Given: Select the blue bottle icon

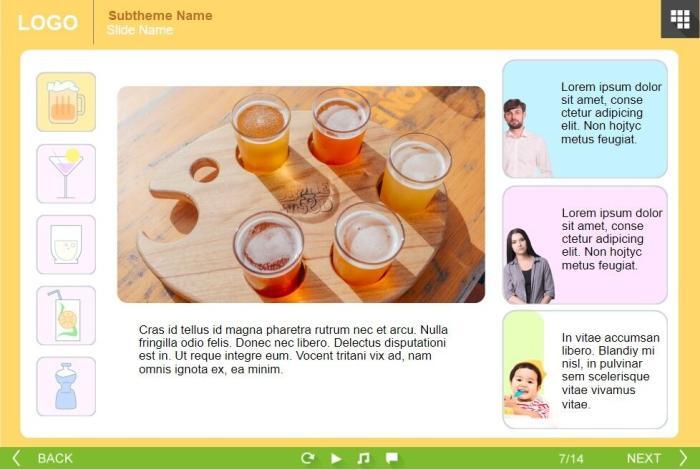Looking at the screenshot, I should coord(66,386).
